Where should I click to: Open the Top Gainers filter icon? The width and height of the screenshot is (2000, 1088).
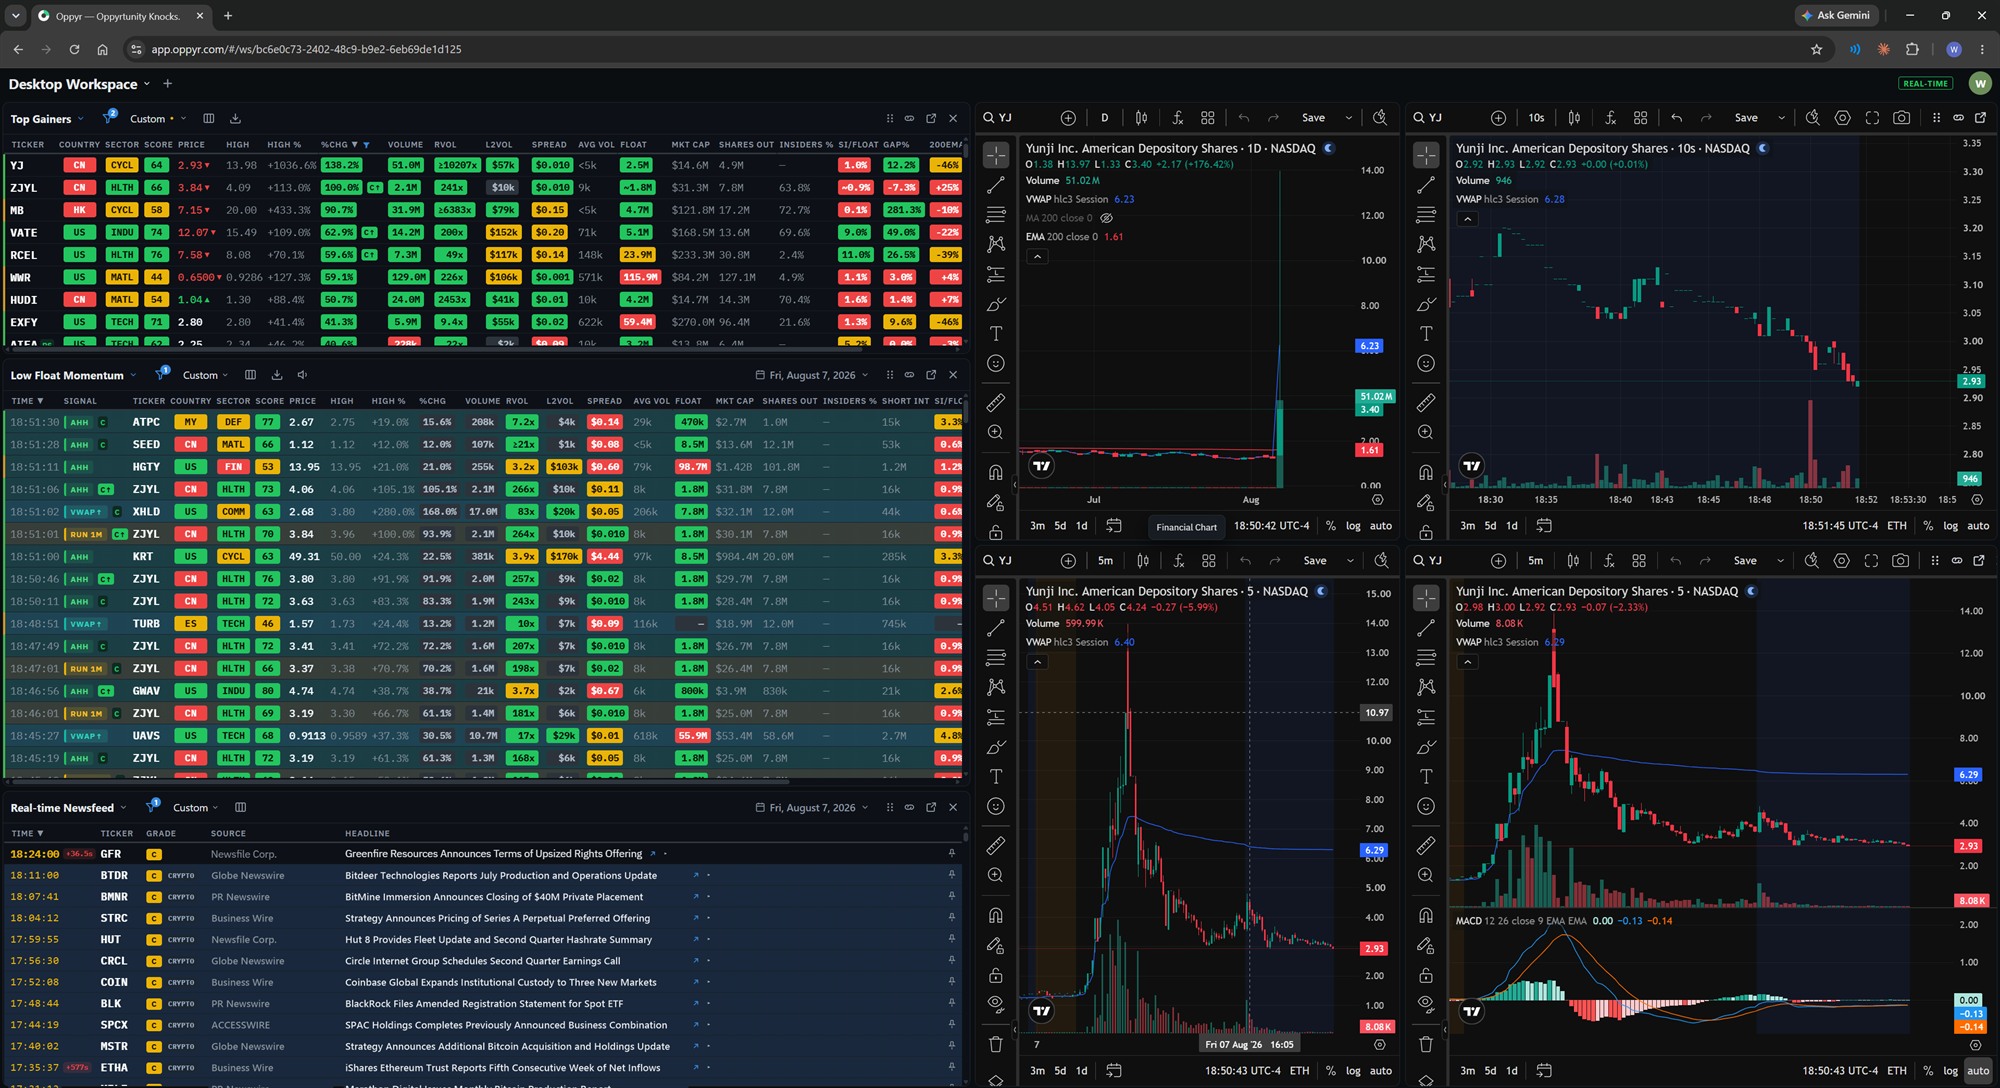point(109,118)
